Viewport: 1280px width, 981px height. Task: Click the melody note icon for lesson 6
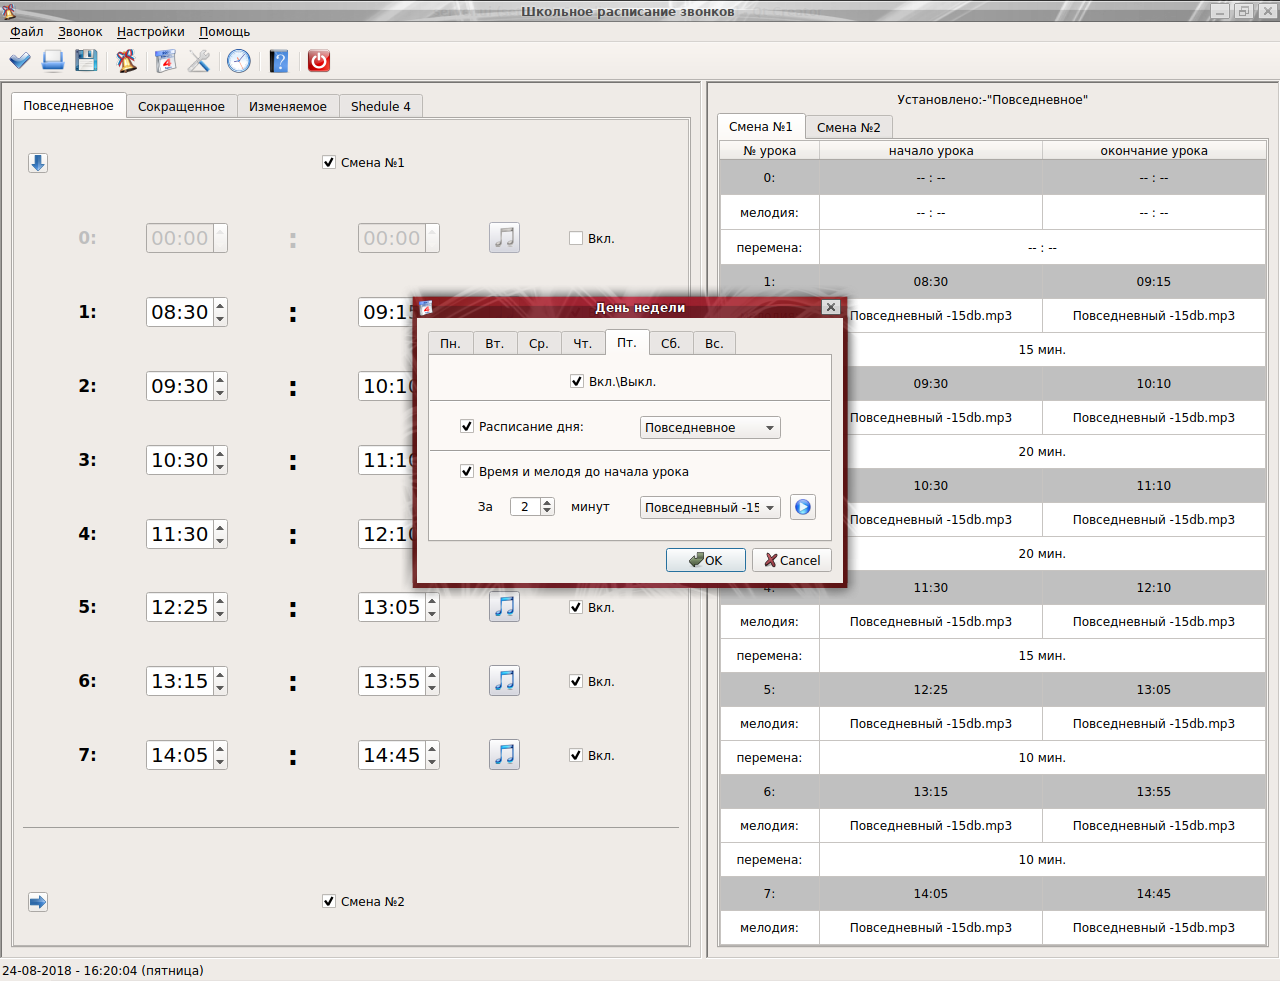tap(504, 681)
